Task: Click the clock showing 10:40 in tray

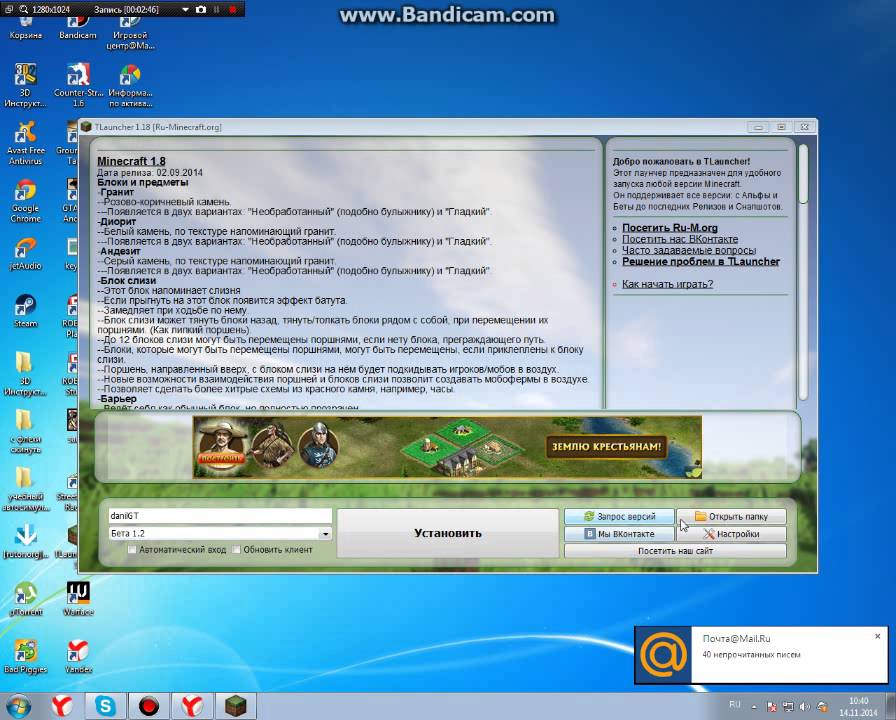Action: (x=858, y=707)
